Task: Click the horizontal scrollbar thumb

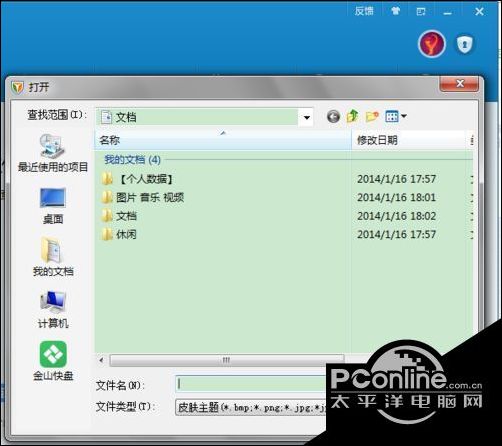Action: [x=227, y=360]
